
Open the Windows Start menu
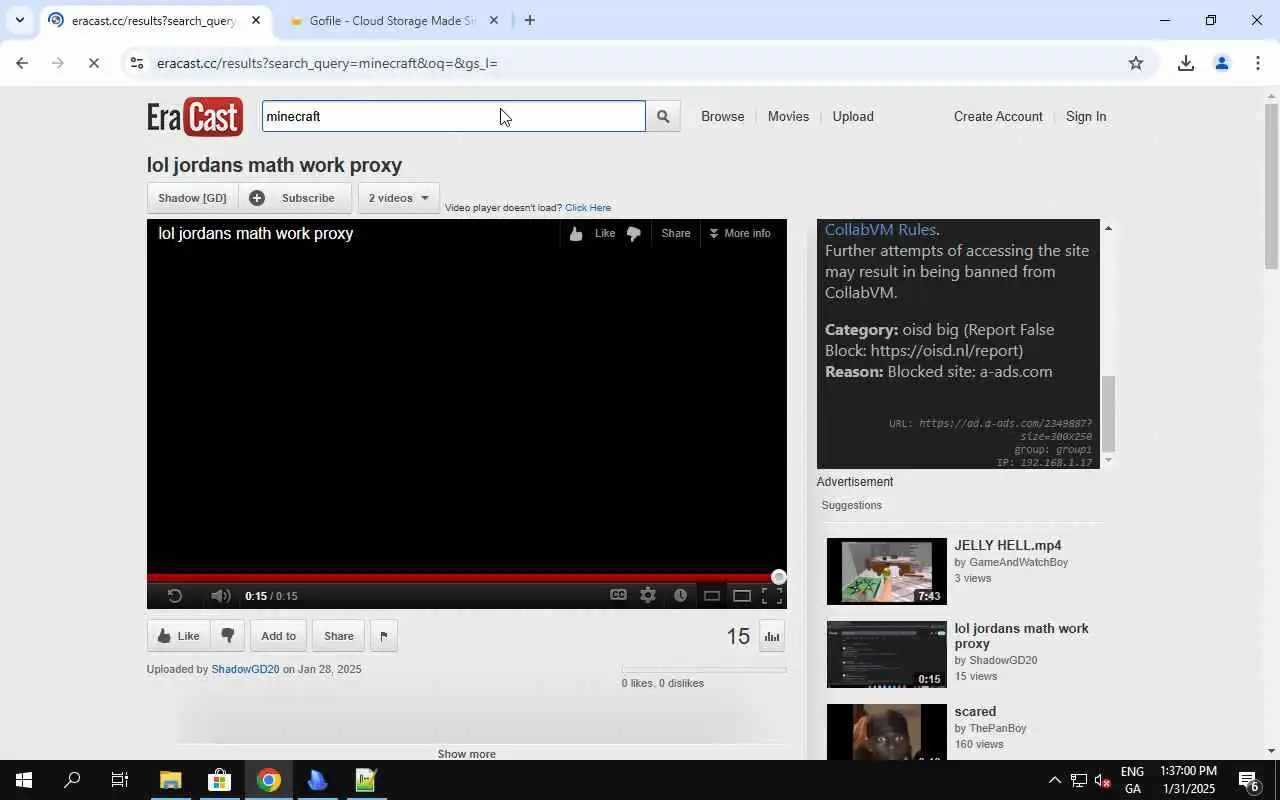tap(23, 780)
